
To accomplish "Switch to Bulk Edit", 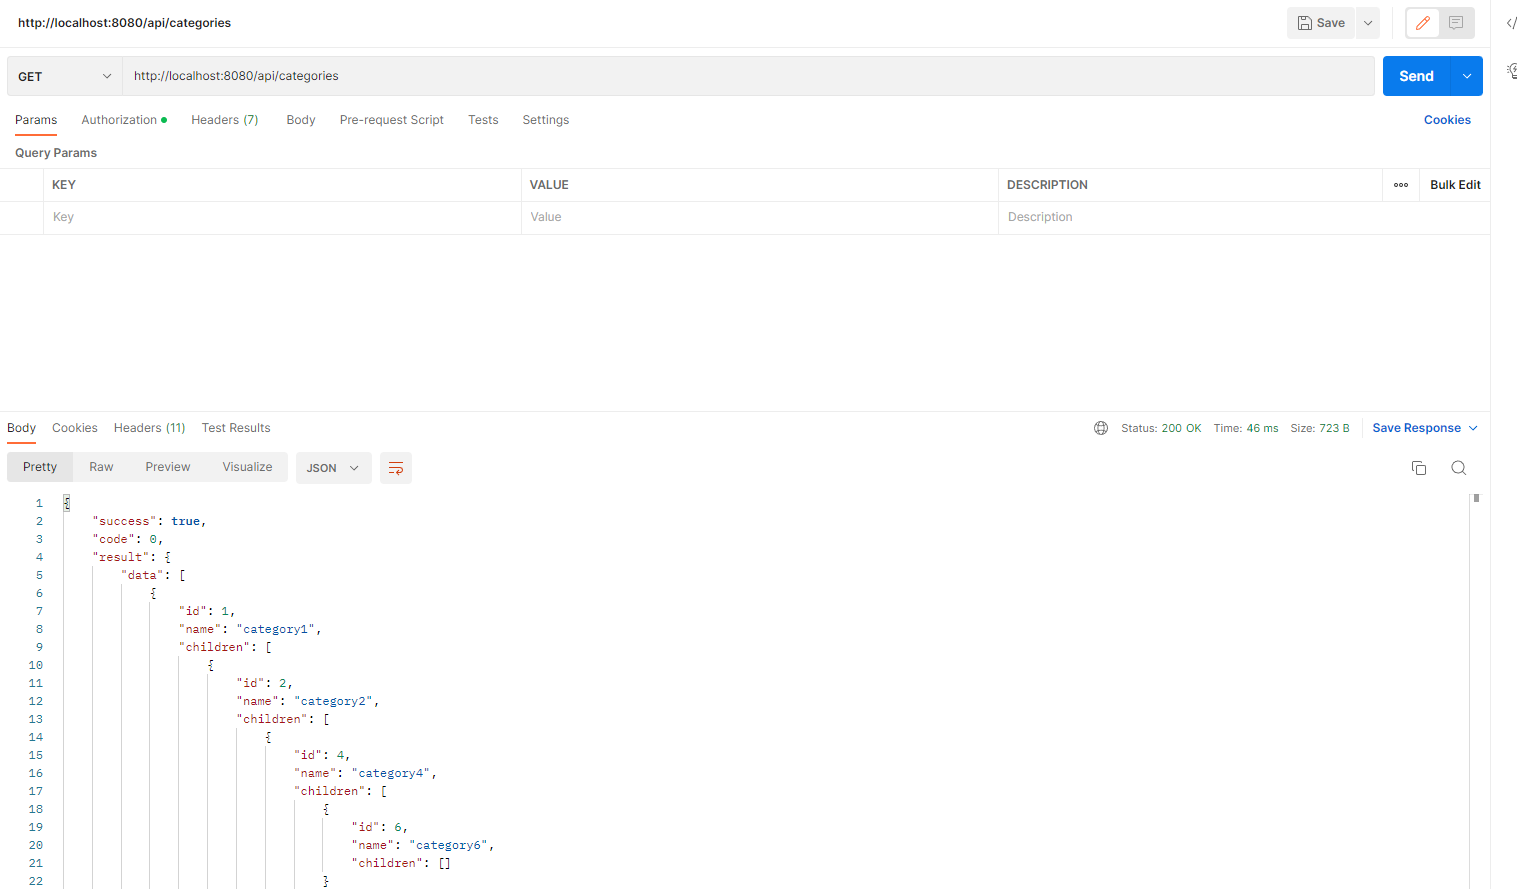I will [x=1455, y=185].
